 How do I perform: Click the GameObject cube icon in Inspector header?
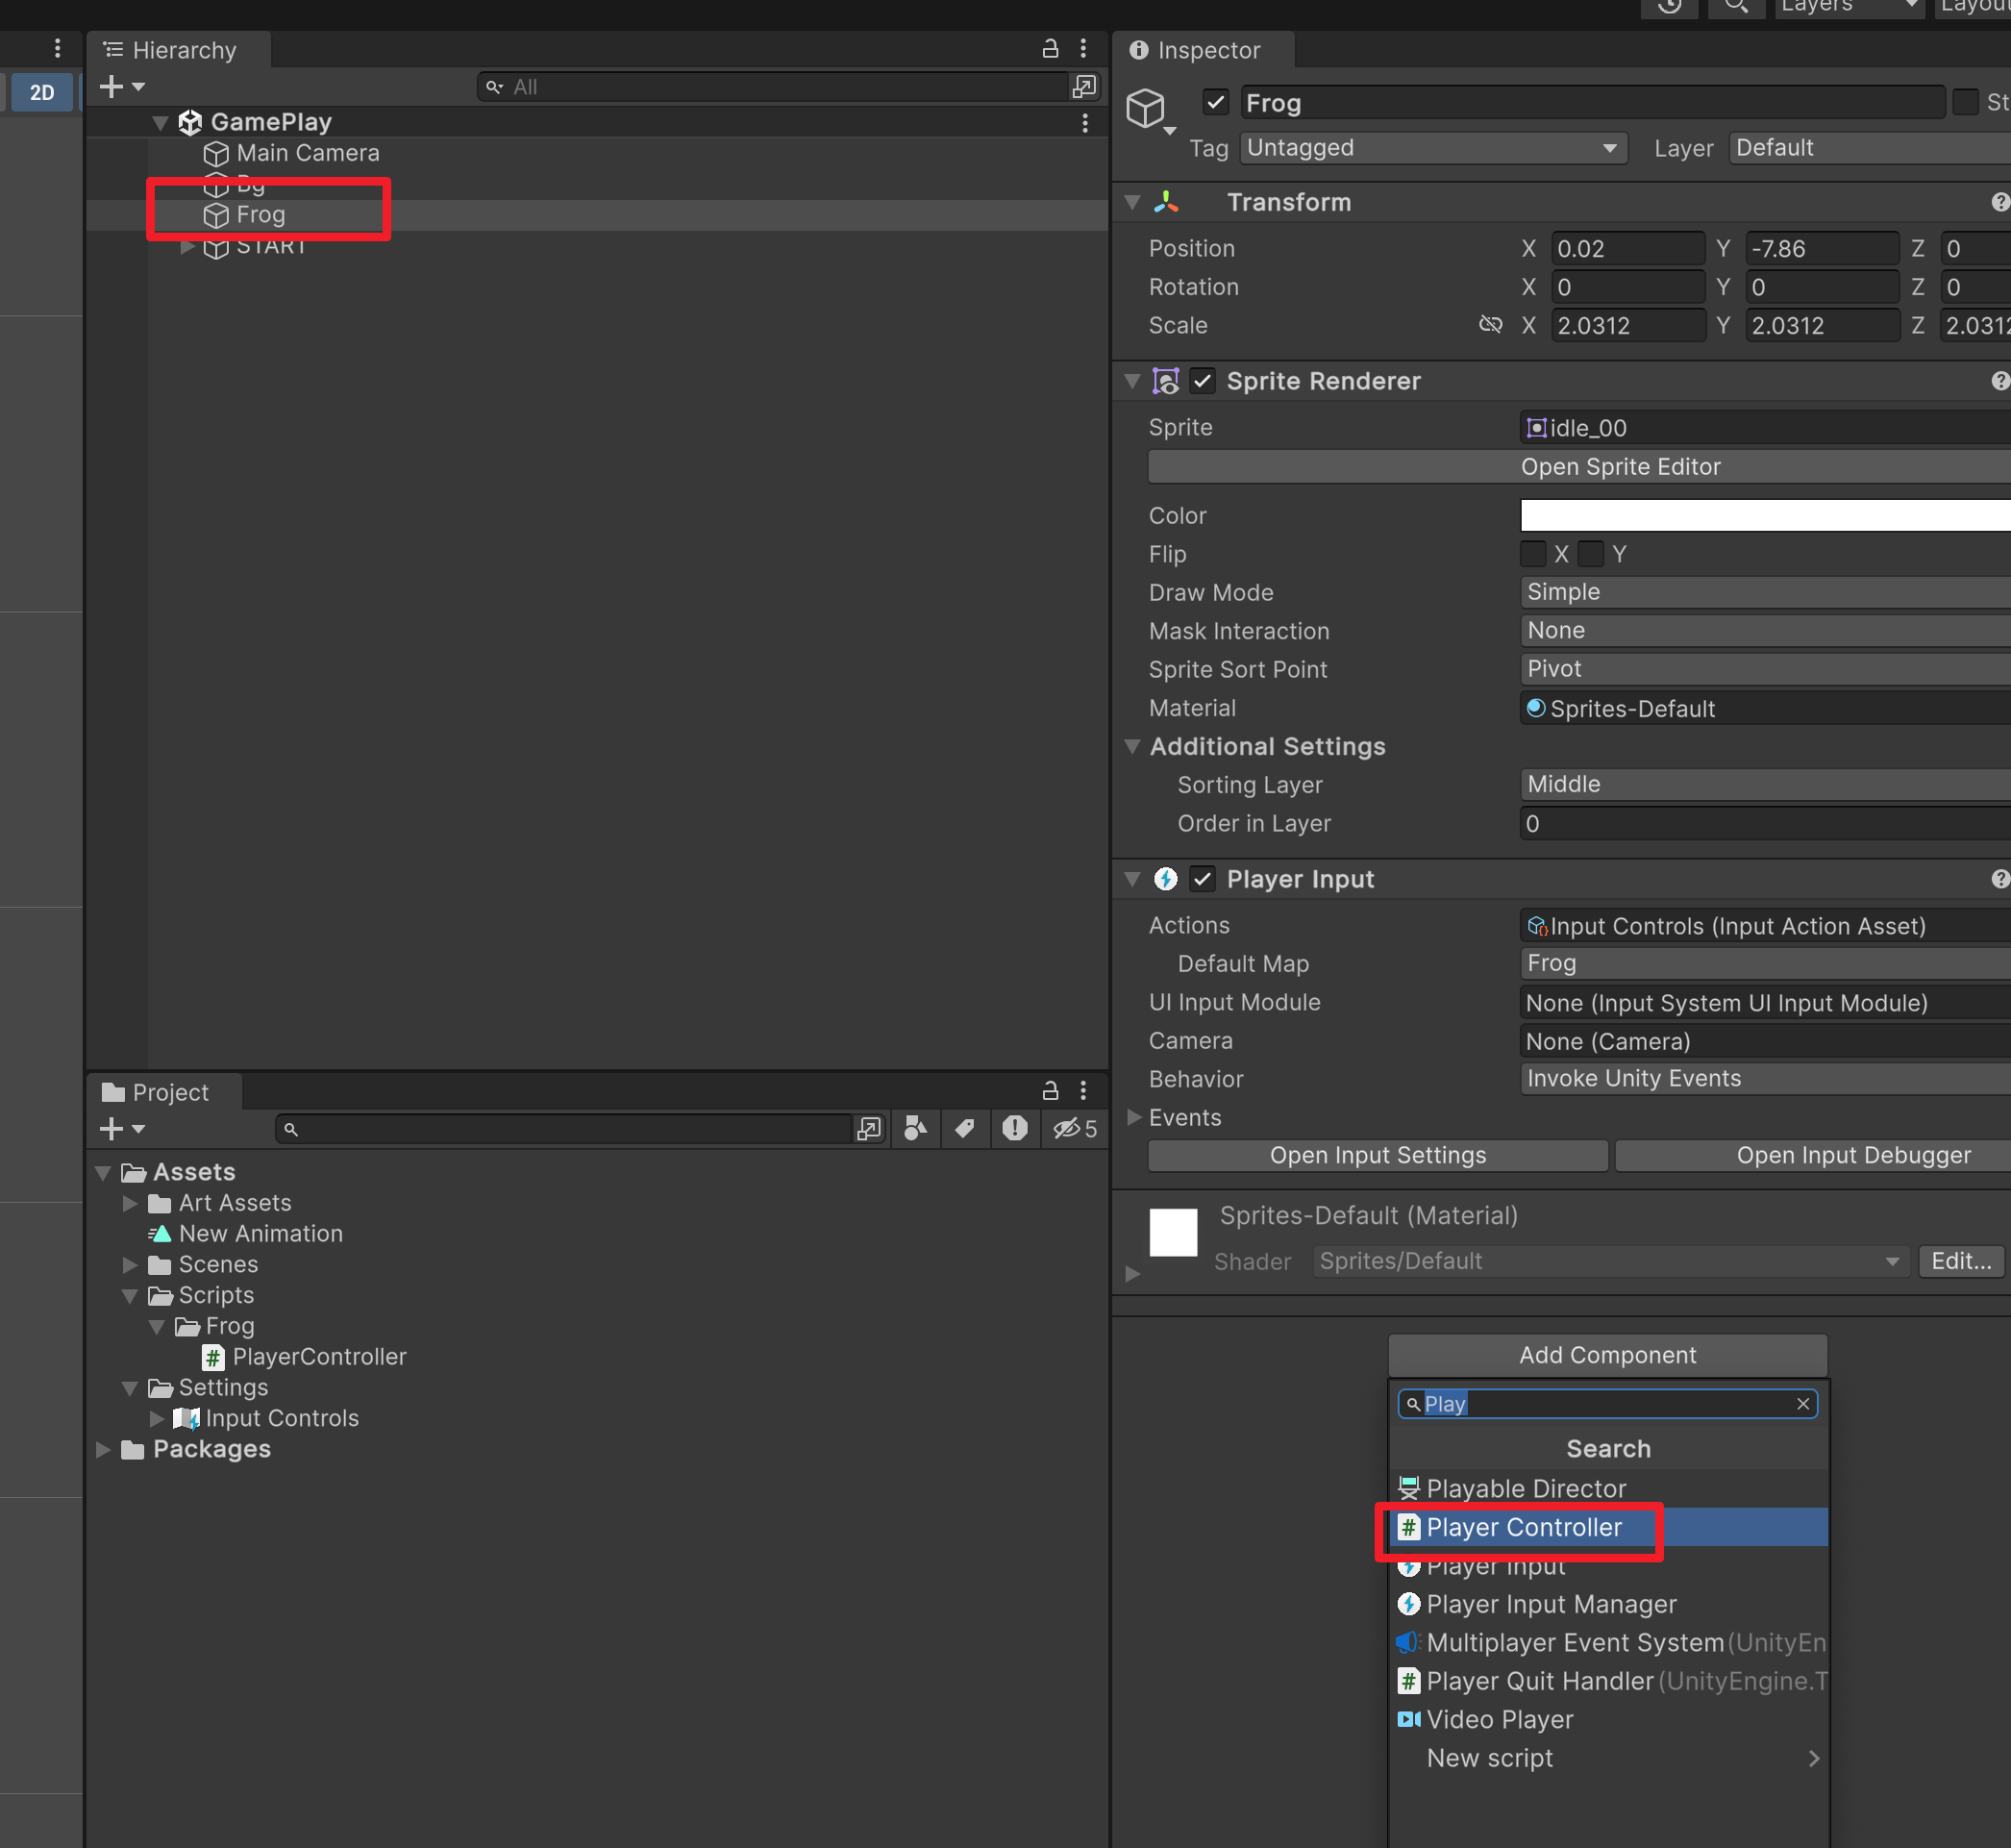pos(1146,107)
